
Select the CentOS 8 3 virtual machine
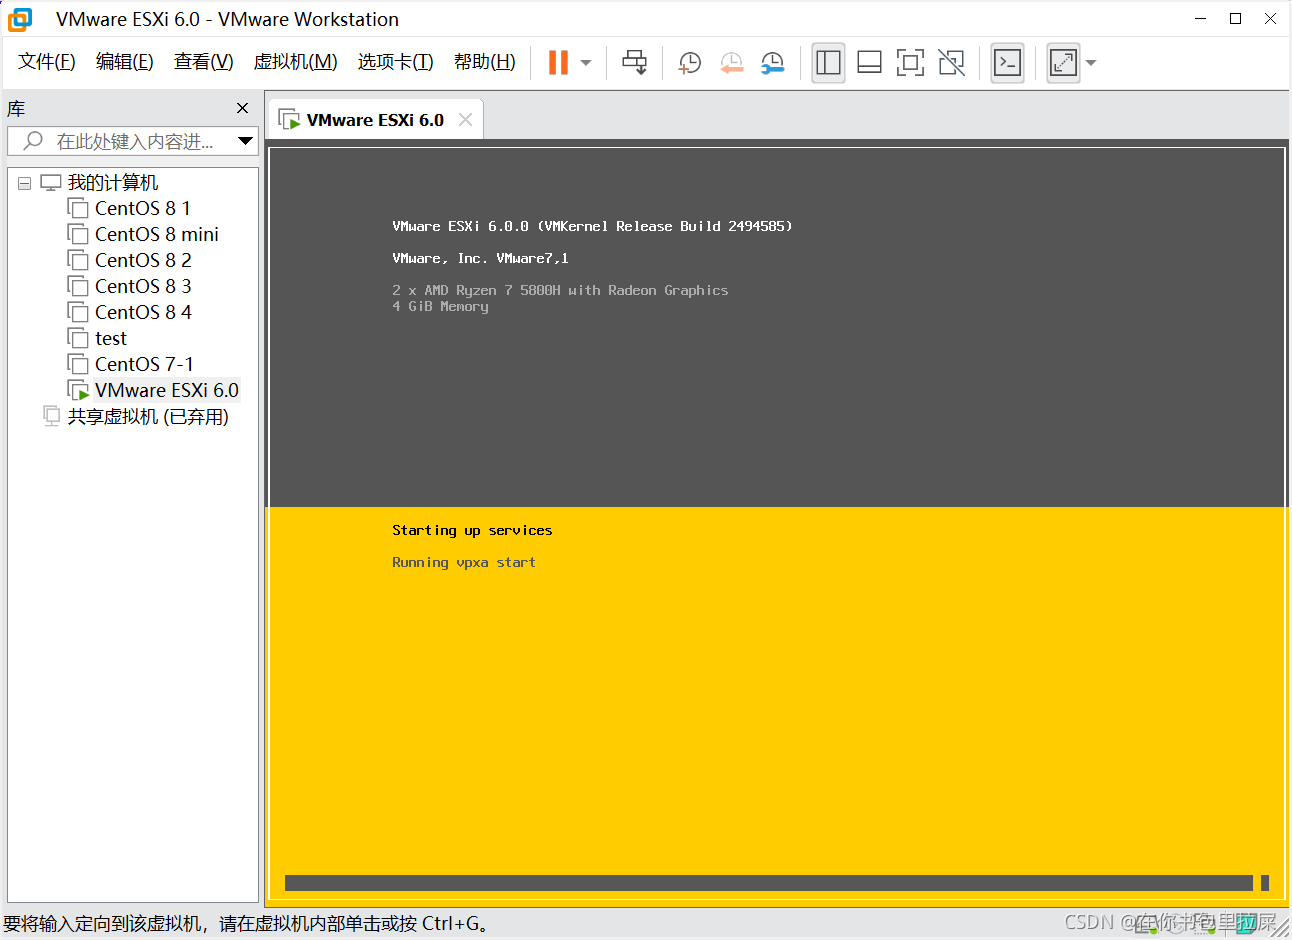click(x=143, y=286)
